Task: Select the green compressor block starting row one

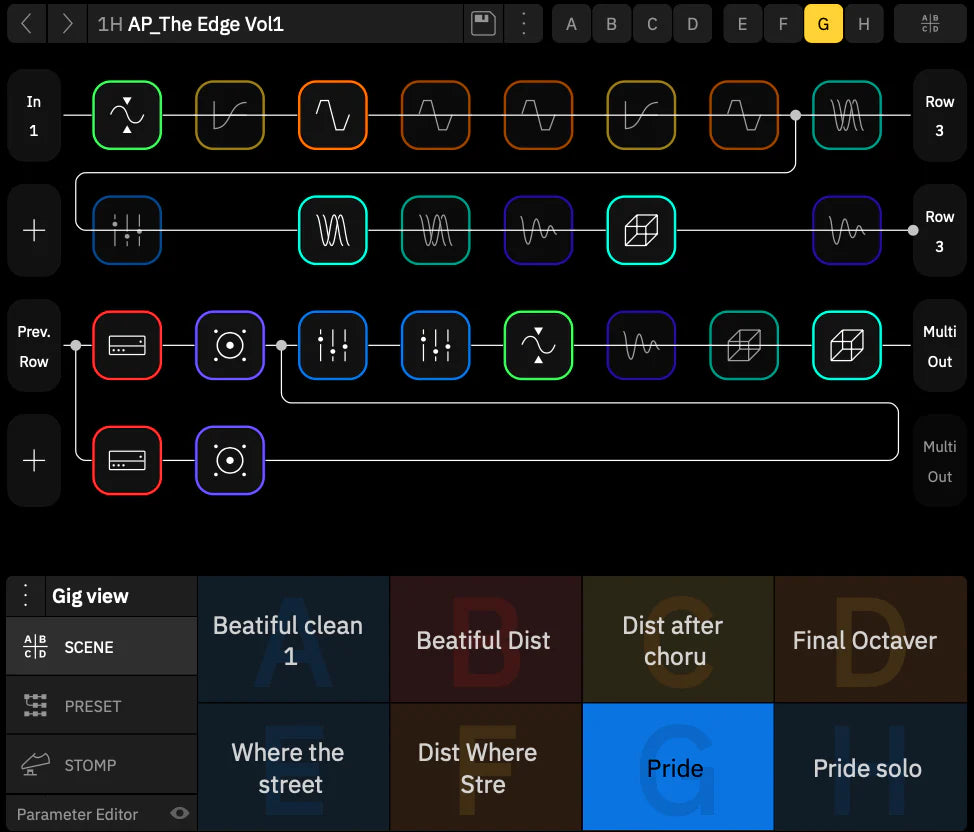Action: [127, 115]
